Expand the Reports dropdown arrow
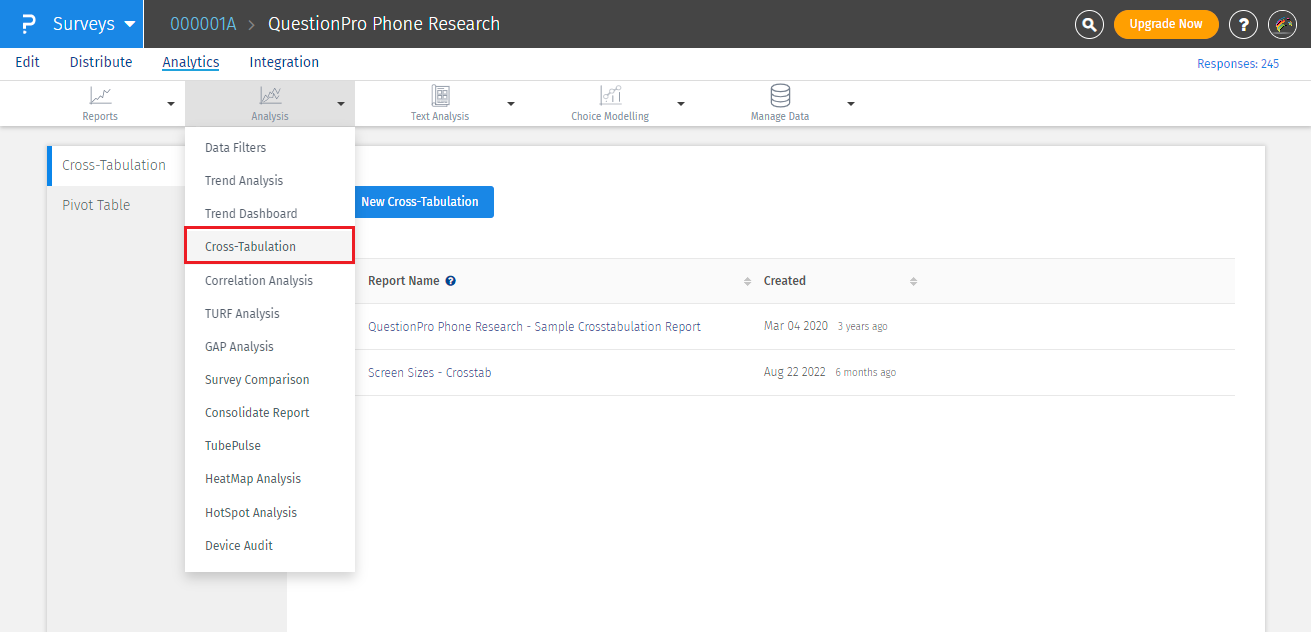The height and width of the screenshot is (632, 1311). pyautogui.click(x=171, y=104)
